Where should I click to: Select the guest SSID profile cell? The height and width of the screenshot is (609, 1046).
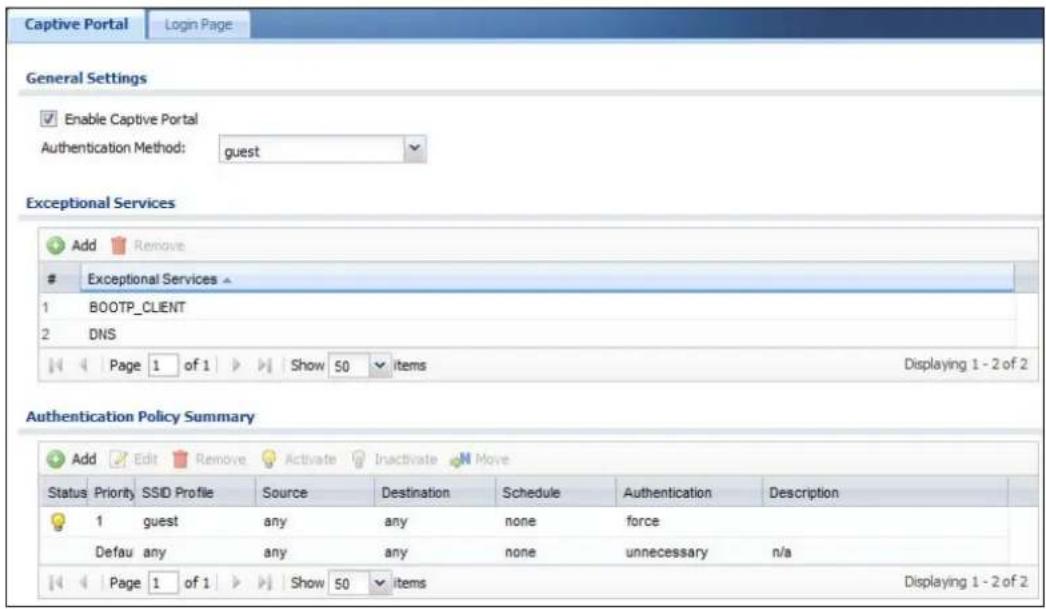(x=161, y=521)
